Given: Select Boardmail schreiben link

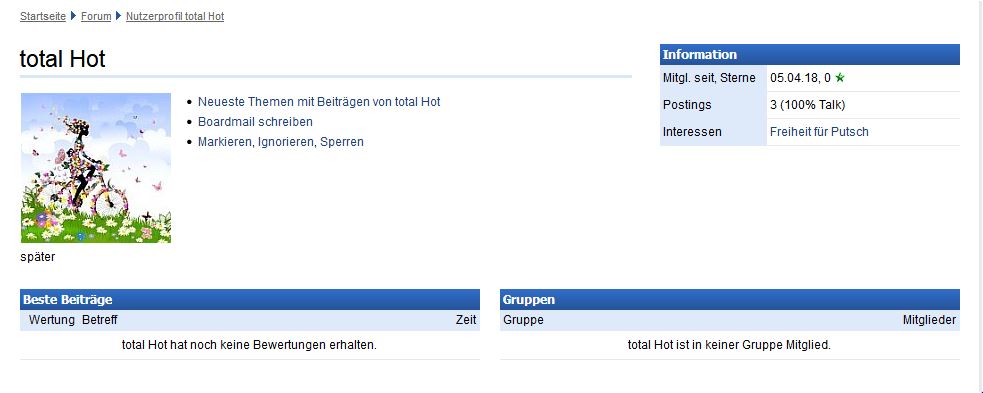Looking at the screenshot, I should [255, 122].
